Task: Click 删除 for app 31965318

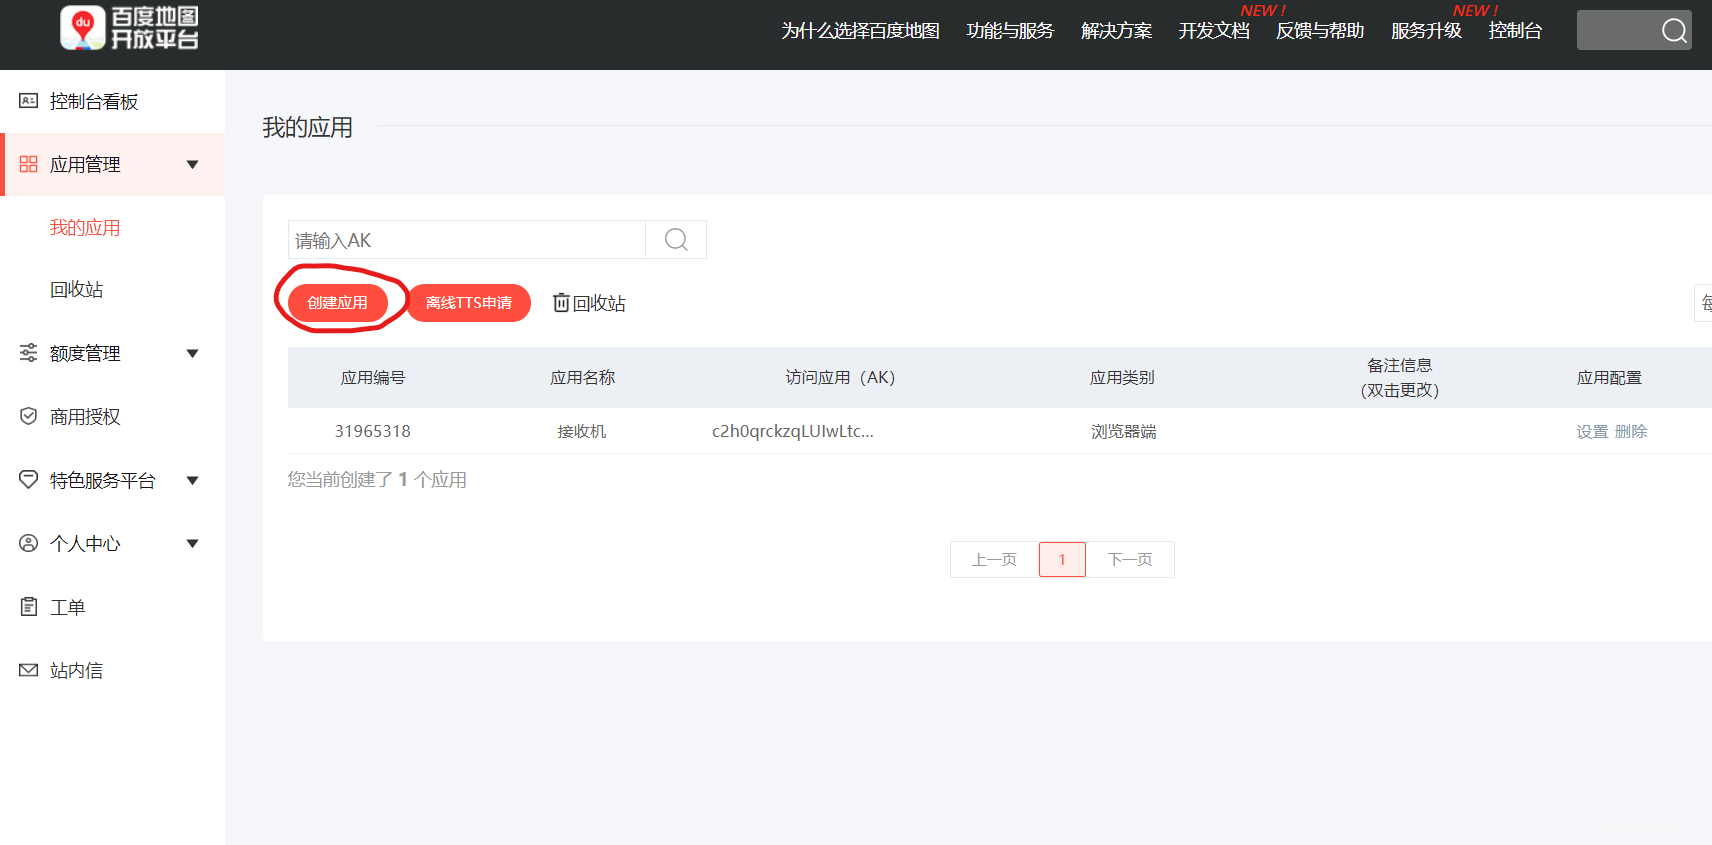Action: pos(1631,431)
